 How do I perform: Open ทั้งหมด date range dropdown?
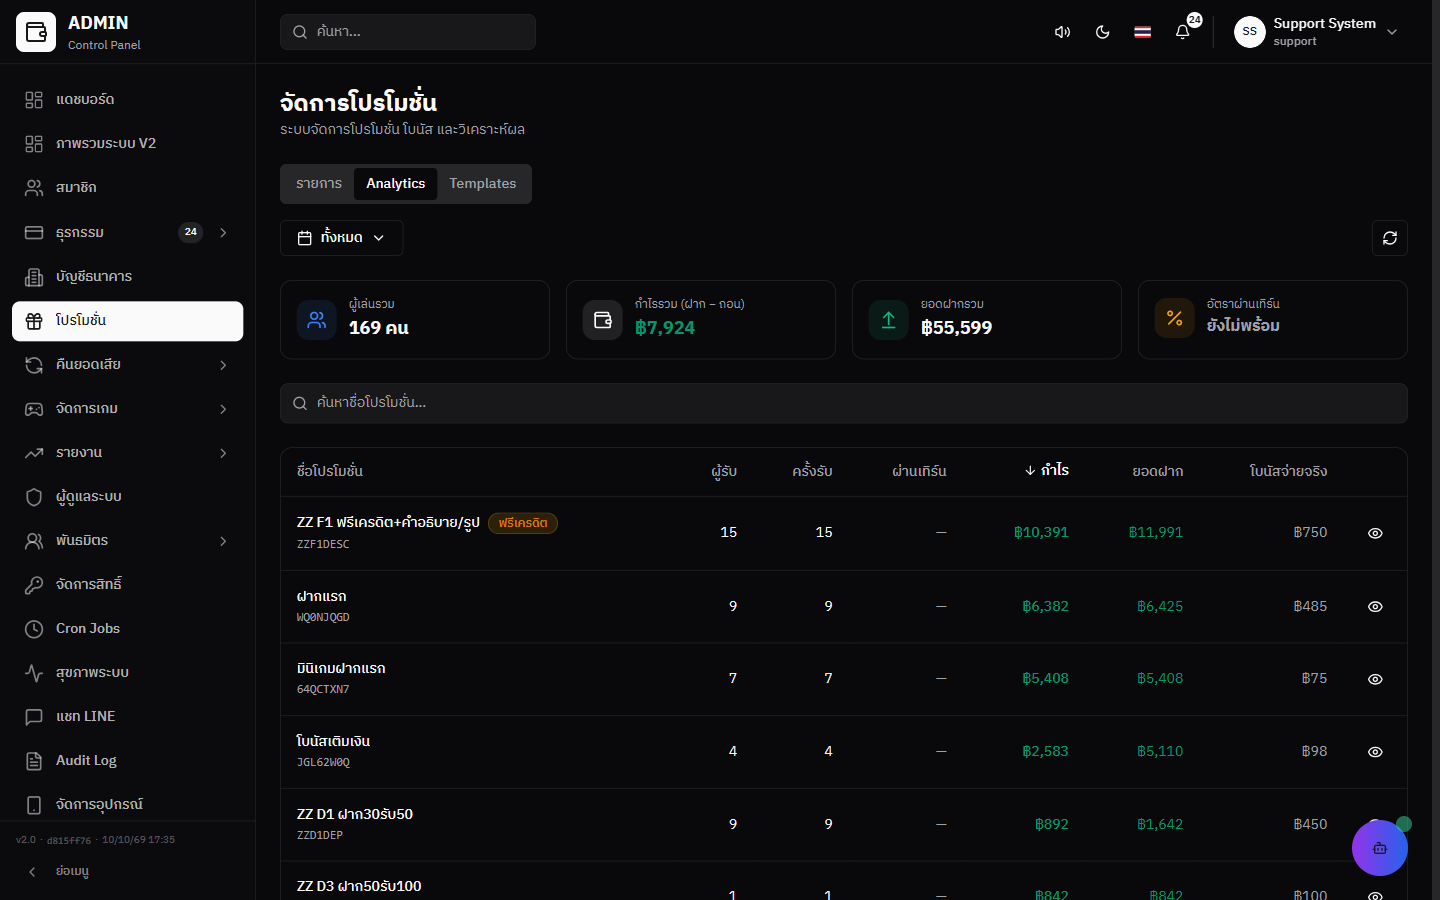click(x=342, y=238)
